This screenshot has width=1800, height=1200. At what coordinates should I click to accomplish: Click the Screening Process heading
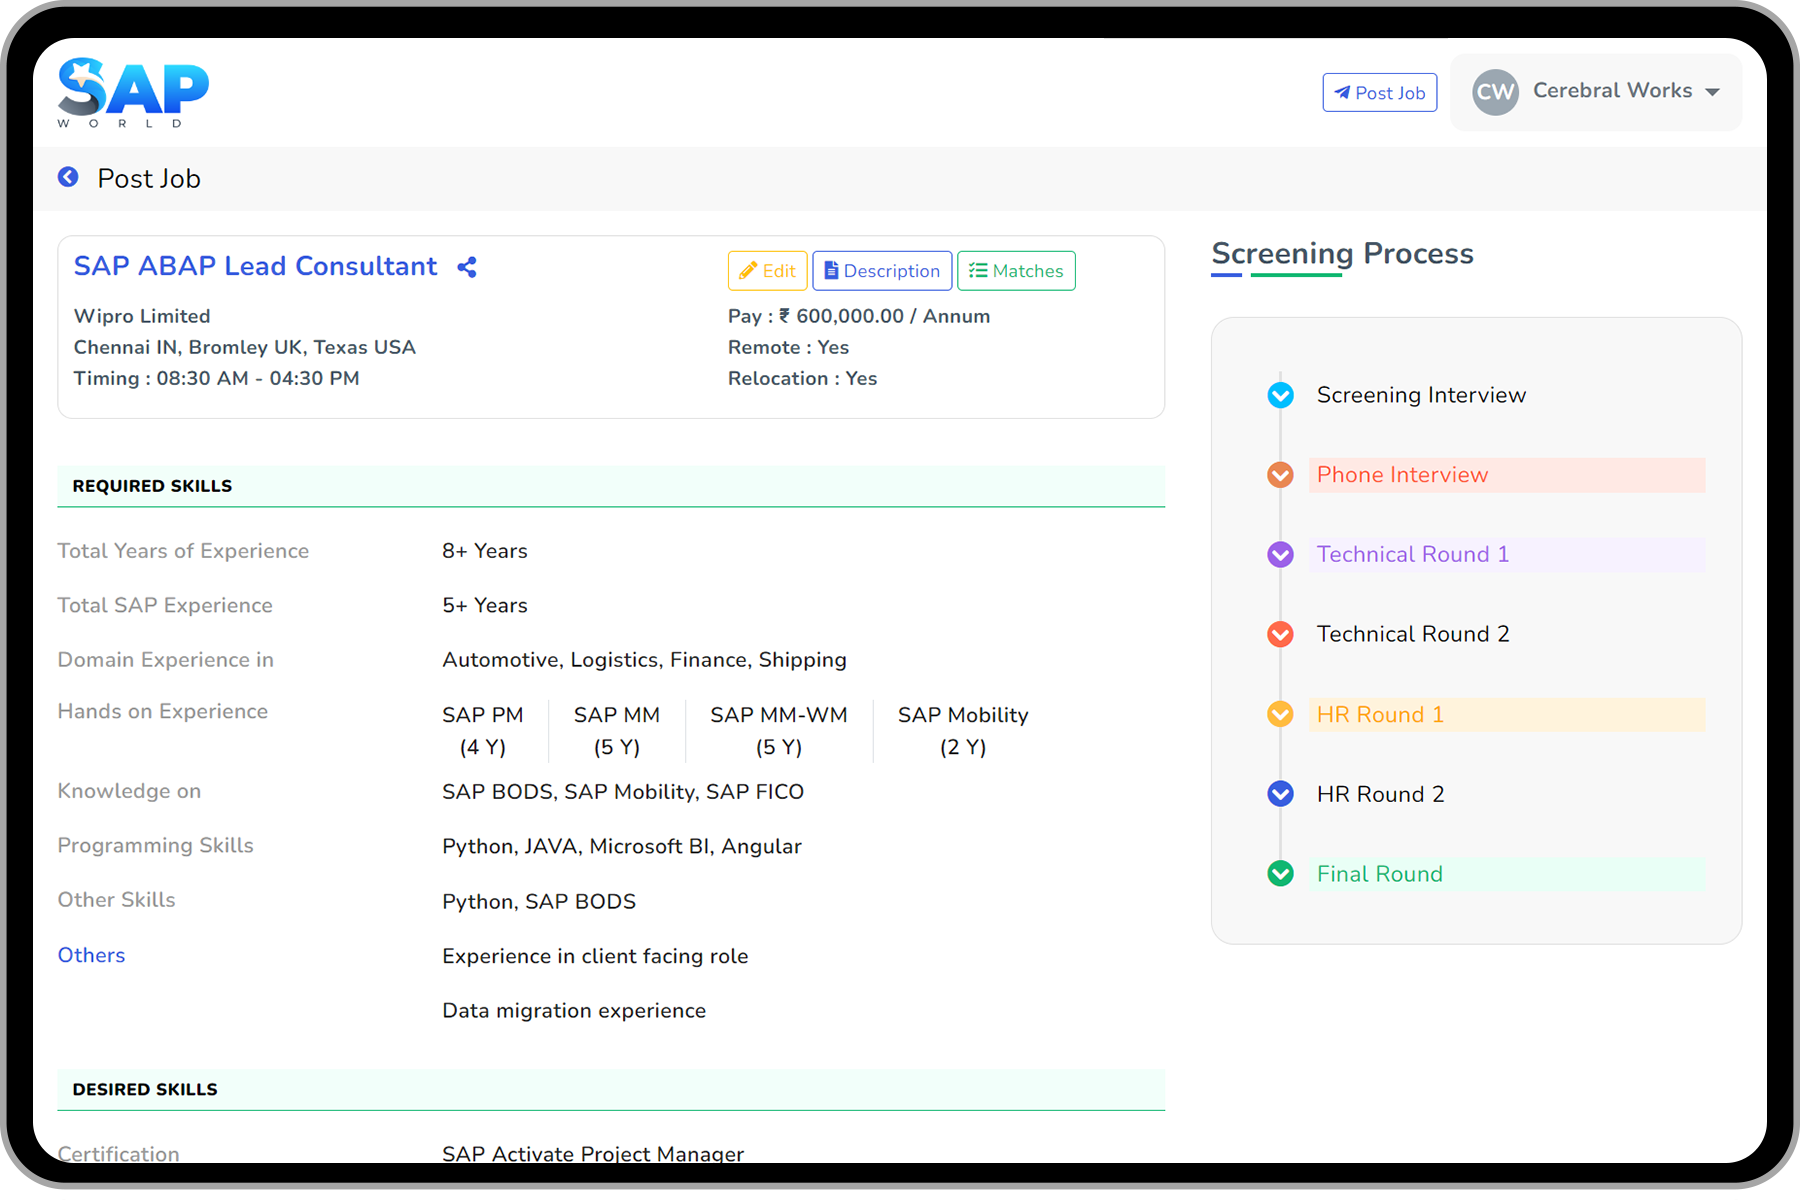tap(1342, 254)
